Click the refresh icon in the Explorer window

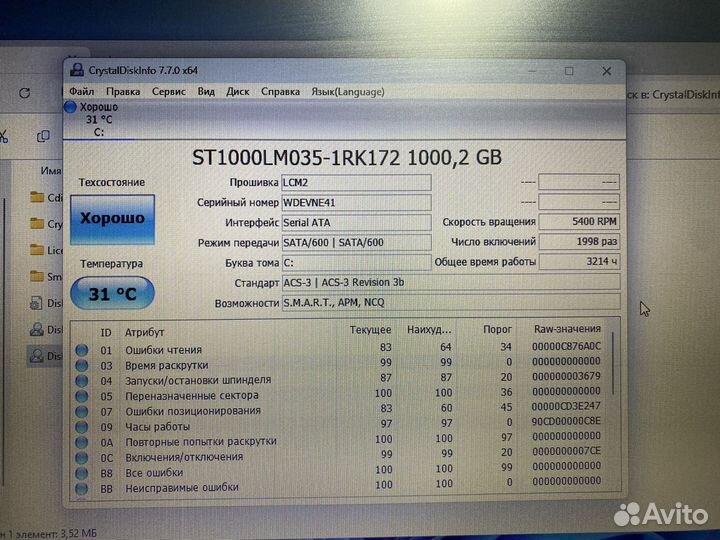click(24, 93)
